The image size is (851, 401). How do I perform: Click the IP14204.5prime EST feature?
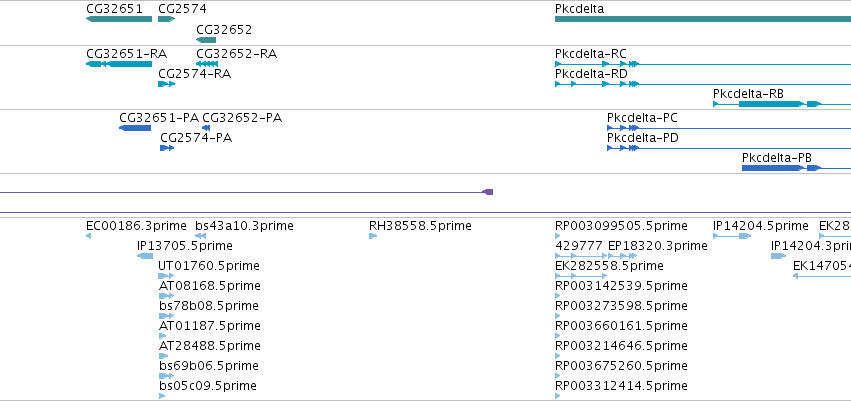click(732, 236)
